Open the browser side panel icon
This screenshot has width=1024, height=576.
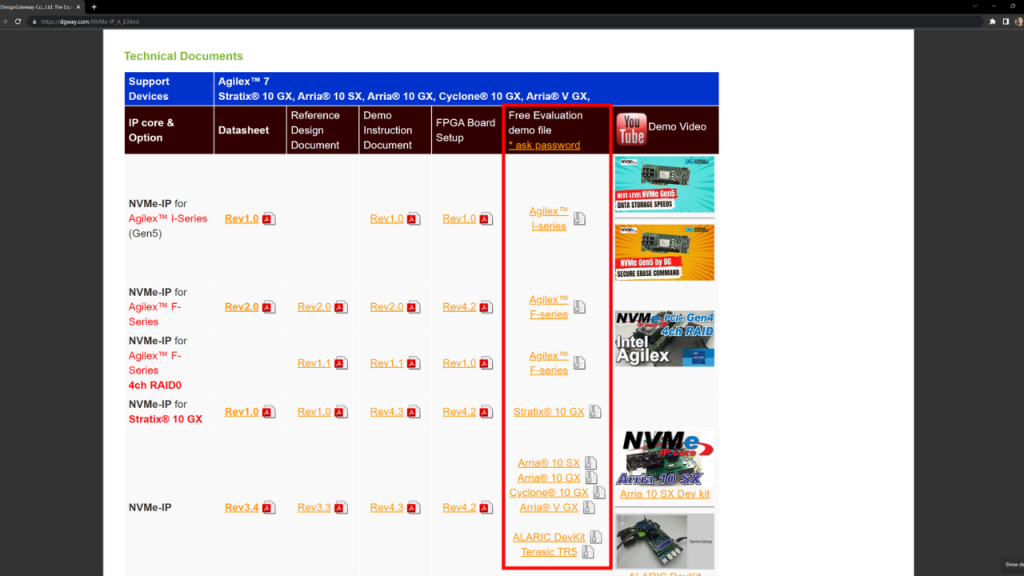click(1006, 22)
